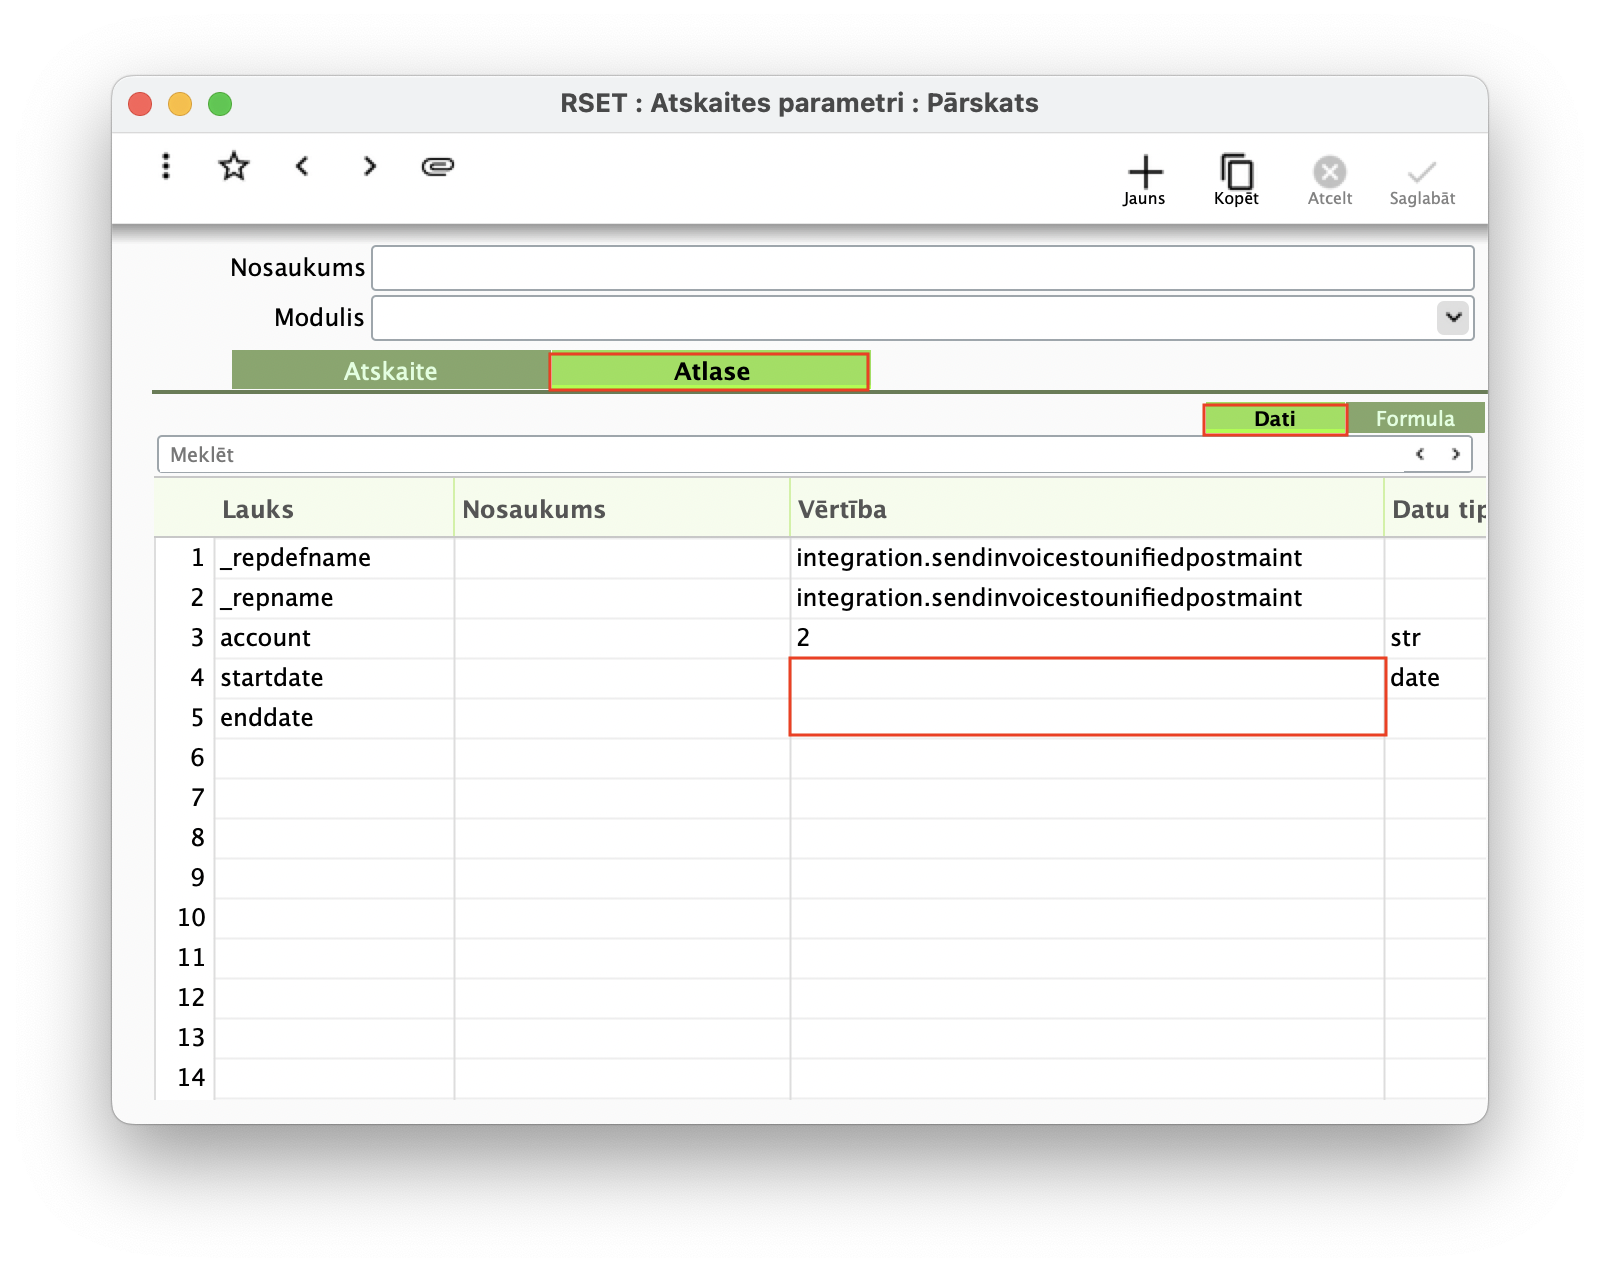The width and height of the screenshot is (1600, 1272).
Task: Open the three-dot options menu
Action: click(x=166, y=166)
